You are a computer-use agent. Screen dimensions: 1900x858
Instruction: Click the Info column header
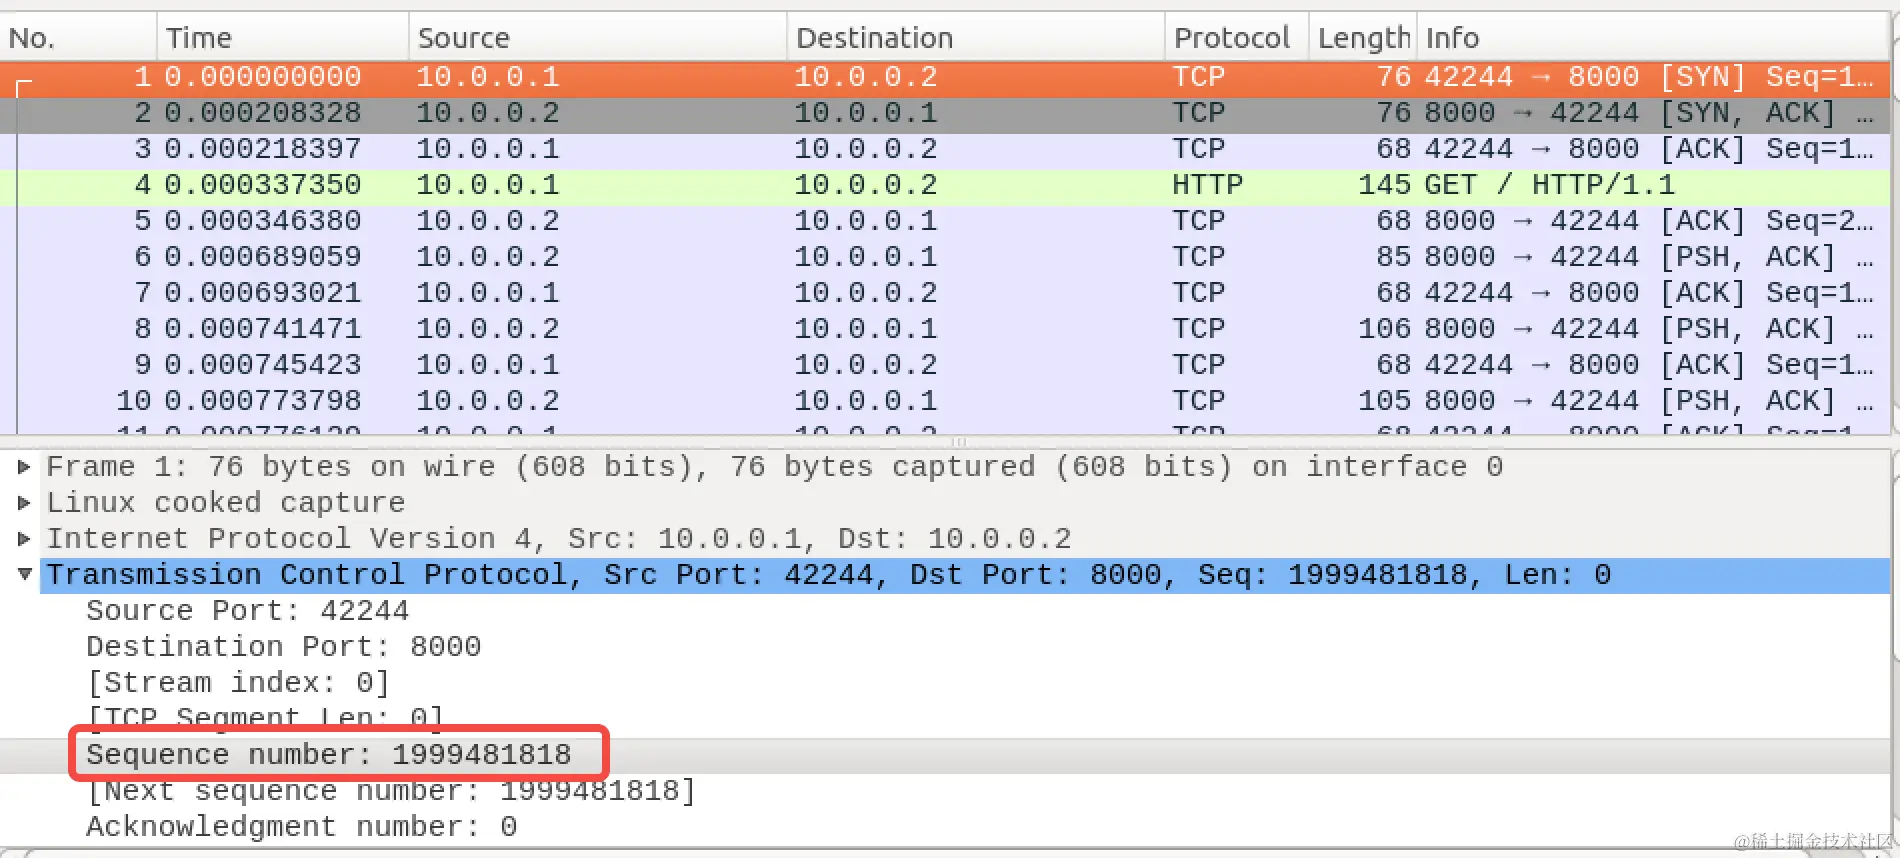[x=1653, y=38]
